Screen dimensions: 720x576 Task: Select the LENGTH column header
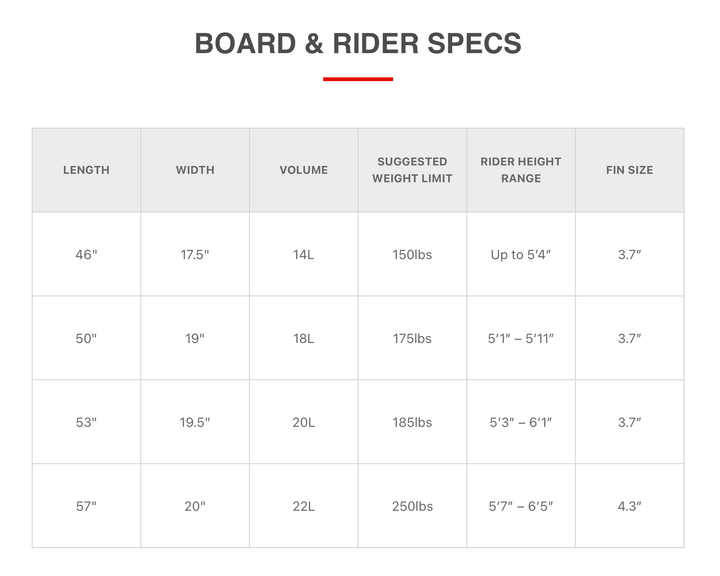pyautogui.click(x=86, y=170)
